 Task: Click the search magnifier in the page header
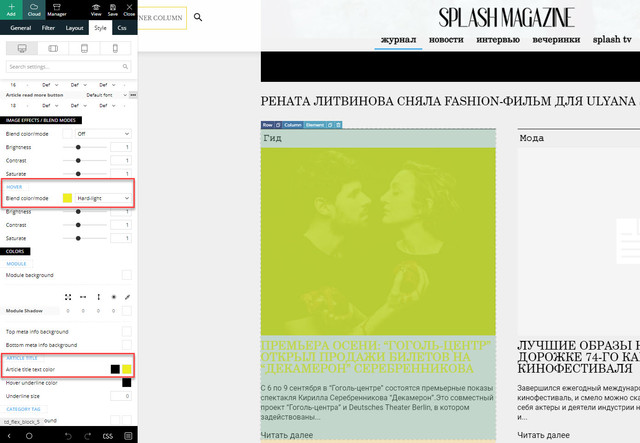tap(198, 17)
